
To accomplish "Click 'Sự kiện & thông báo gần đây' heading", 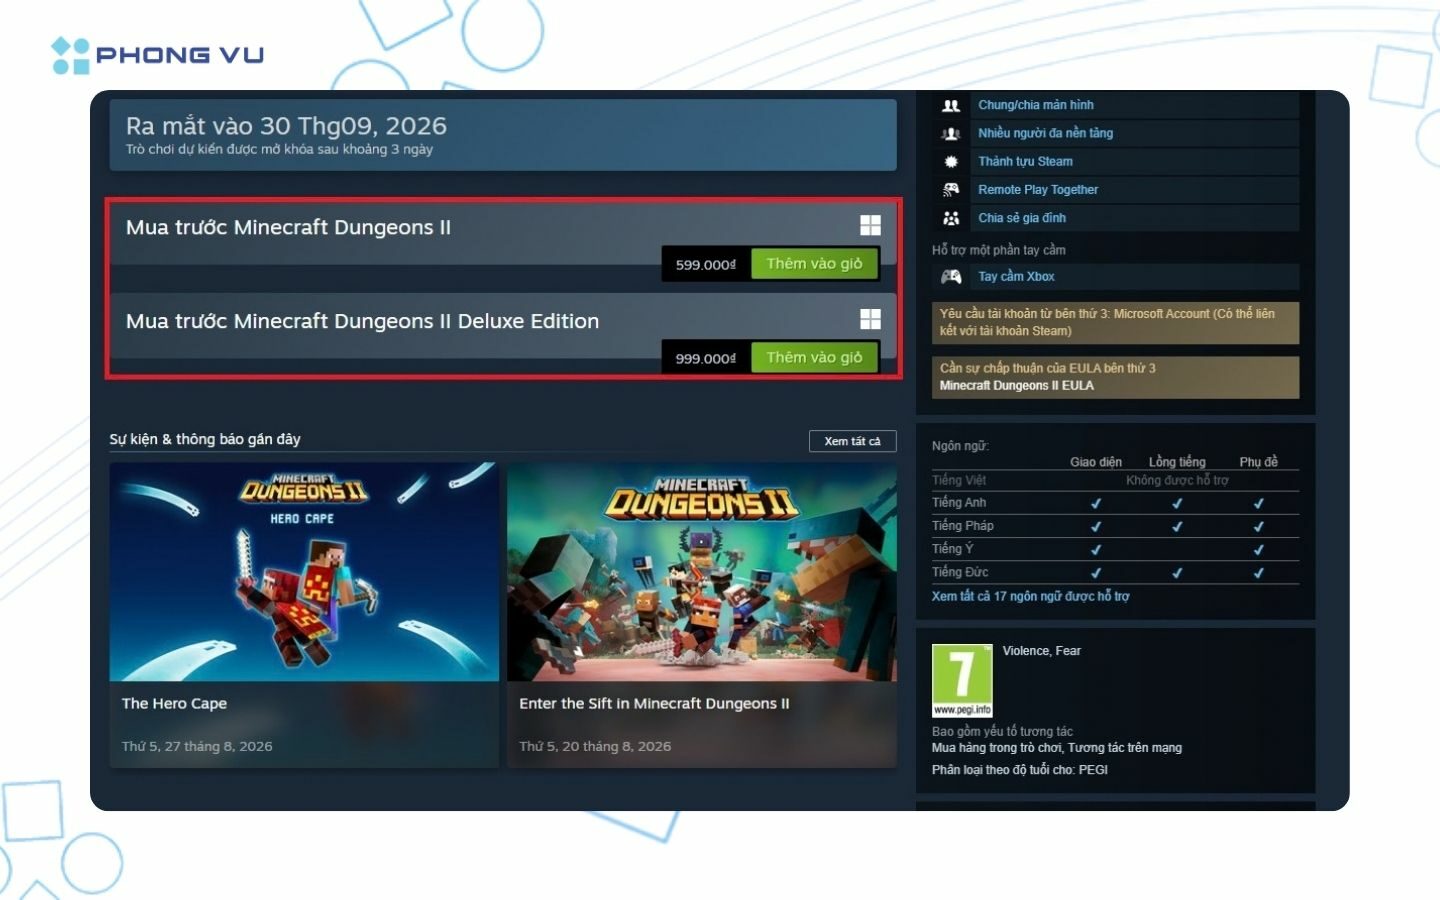I will pos(205,439).
